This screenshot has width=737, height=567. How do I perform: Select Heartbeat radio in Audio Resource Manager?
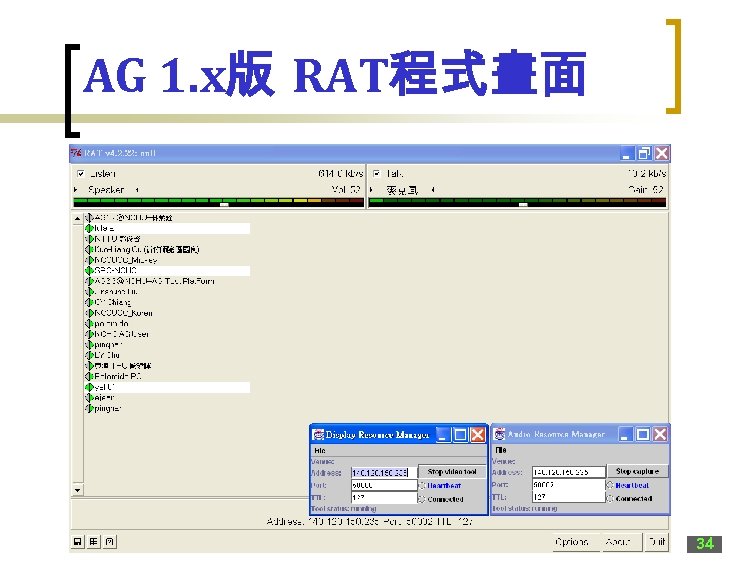coord(610,485)
